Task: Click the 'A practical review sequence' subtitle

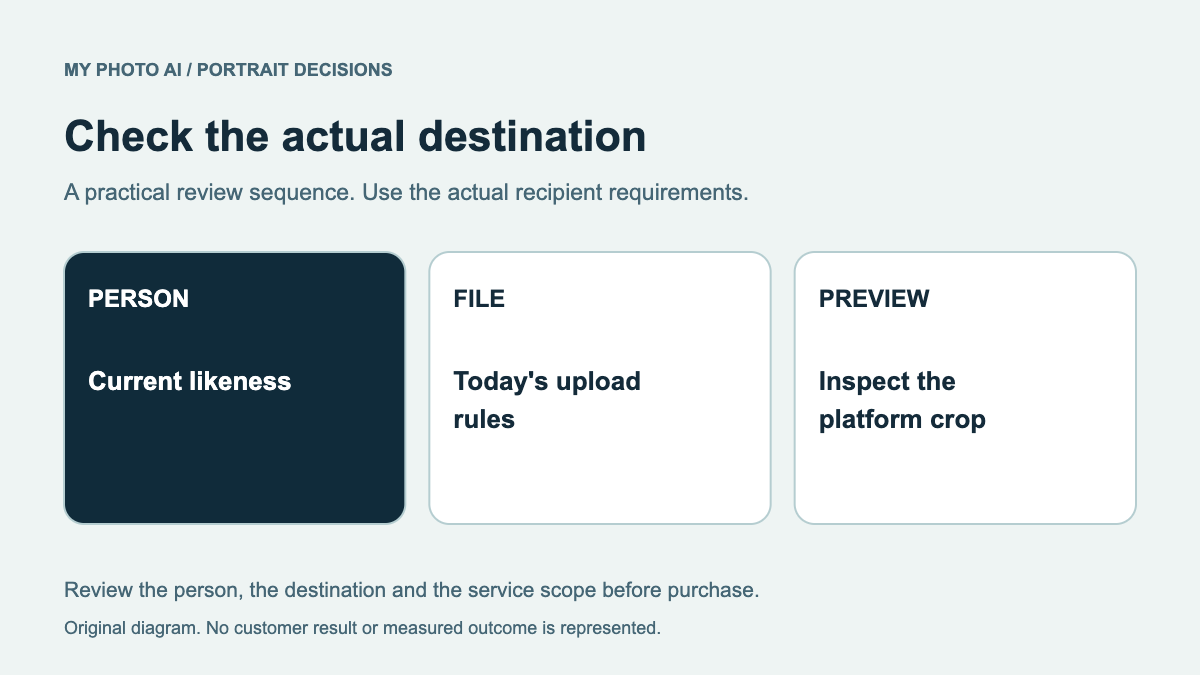Action: (x=406, y=192)
